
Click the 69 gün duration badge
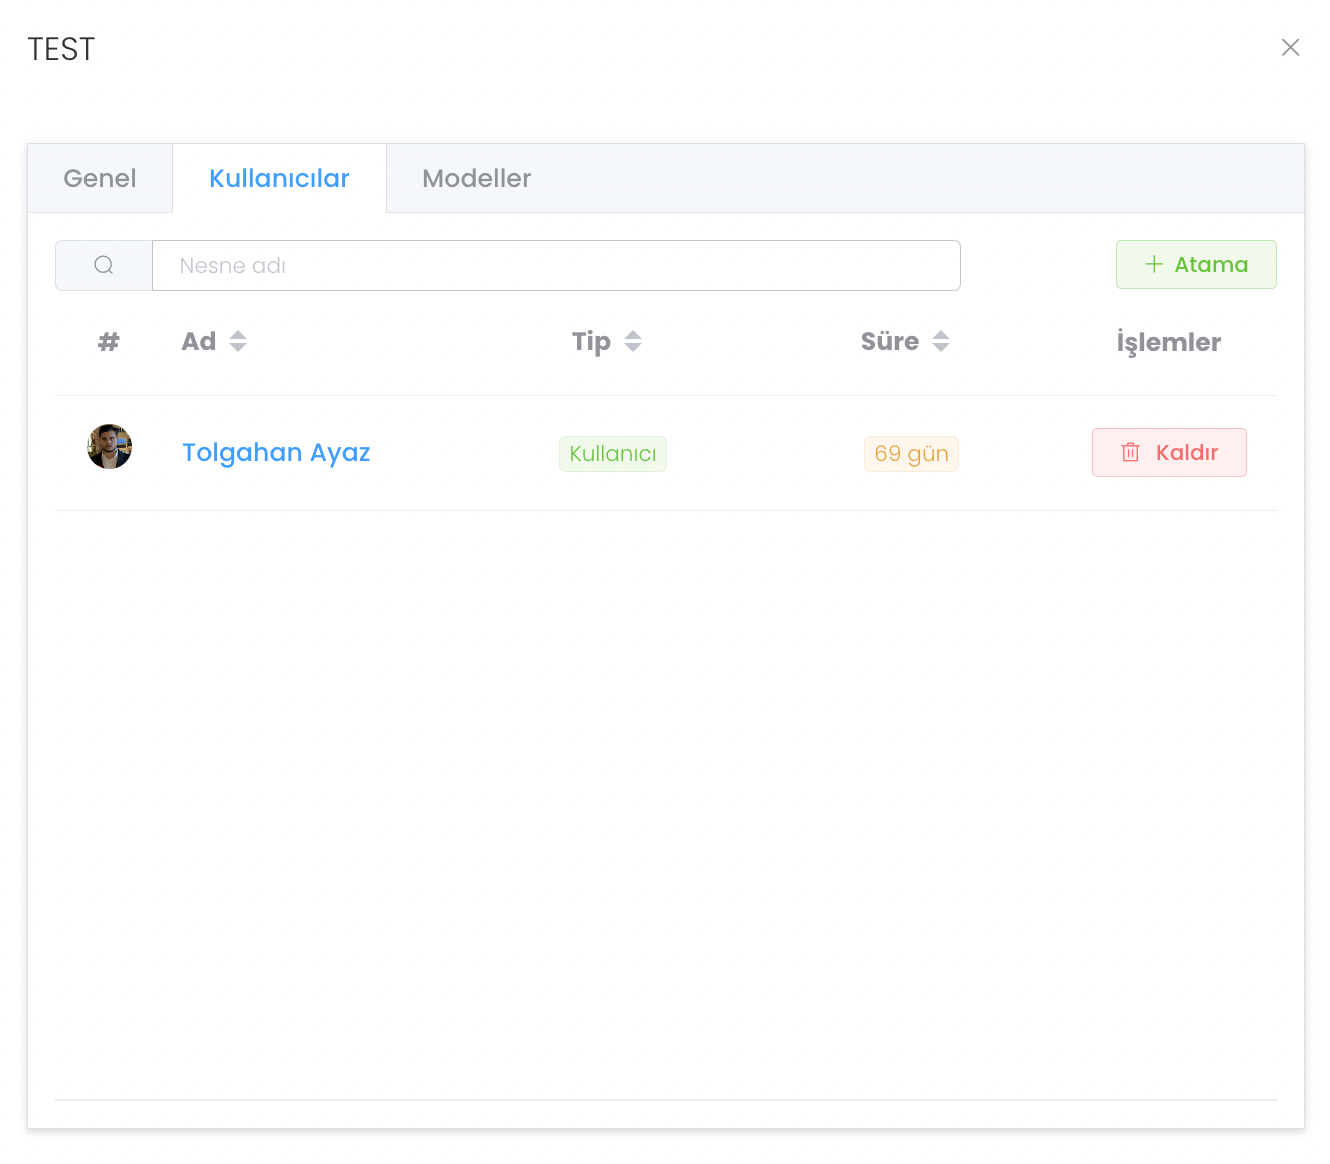tap(911, 453)
